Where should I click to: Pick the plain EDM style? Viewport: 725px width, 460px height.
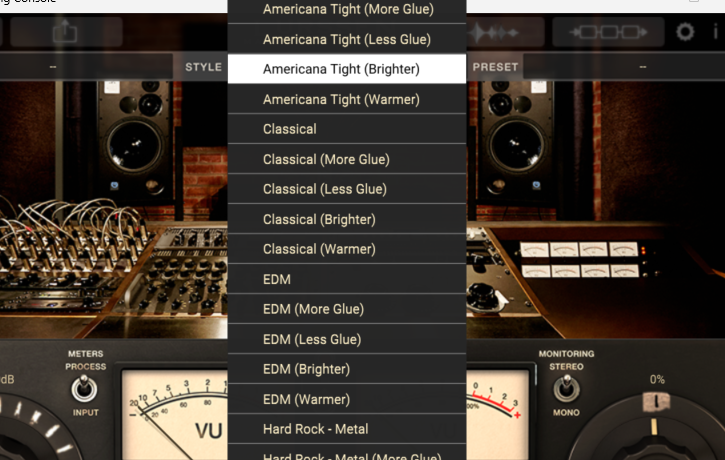tap(347, 279)
